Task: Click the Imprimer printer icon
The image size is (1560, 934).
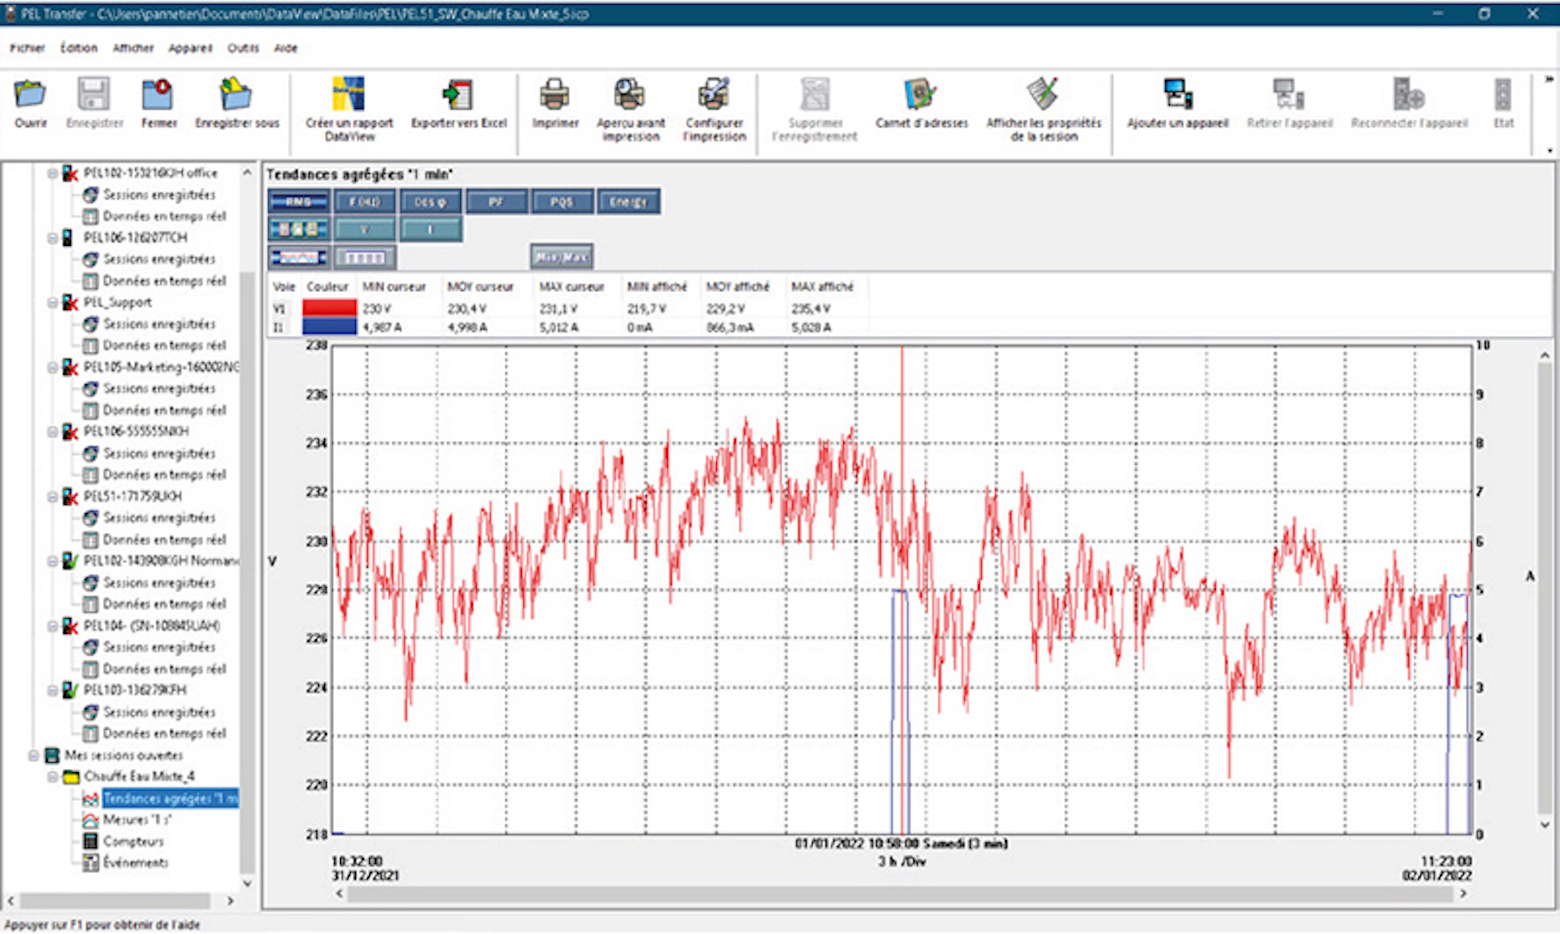Action: [x=555, y=94]
